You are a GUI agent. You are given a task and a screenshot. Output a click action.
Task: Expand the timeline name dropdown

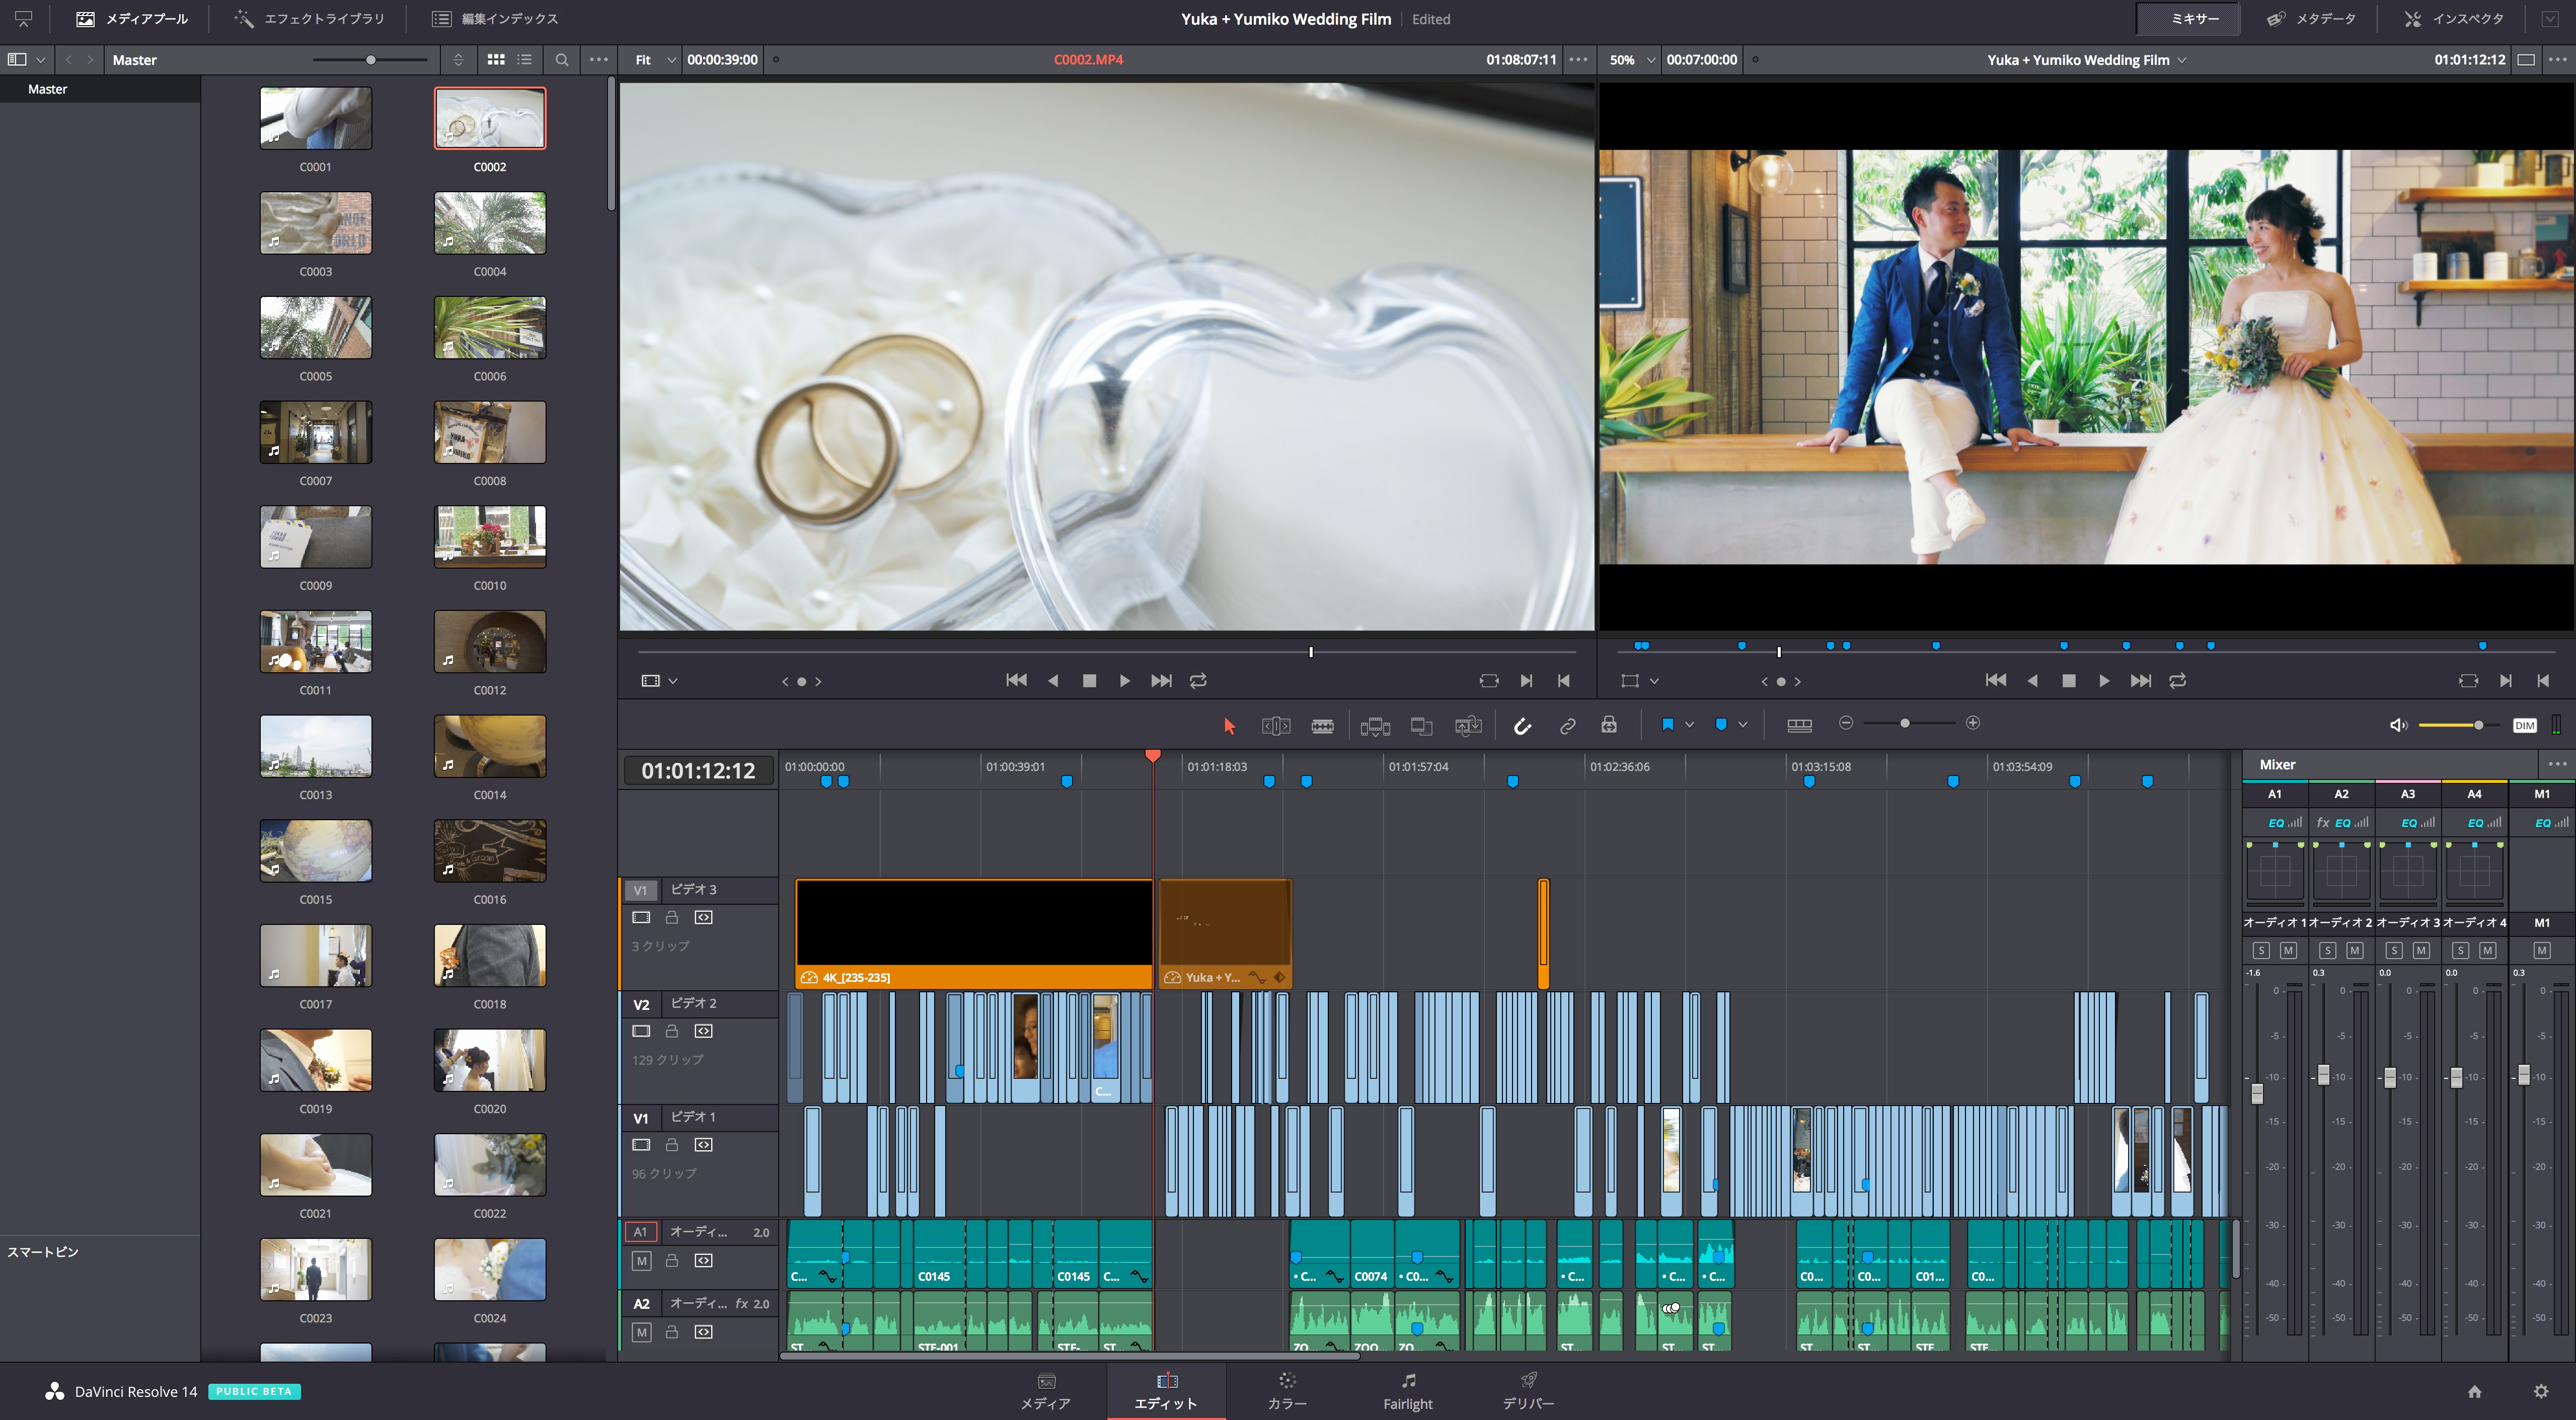click(x=2182, y=60)
